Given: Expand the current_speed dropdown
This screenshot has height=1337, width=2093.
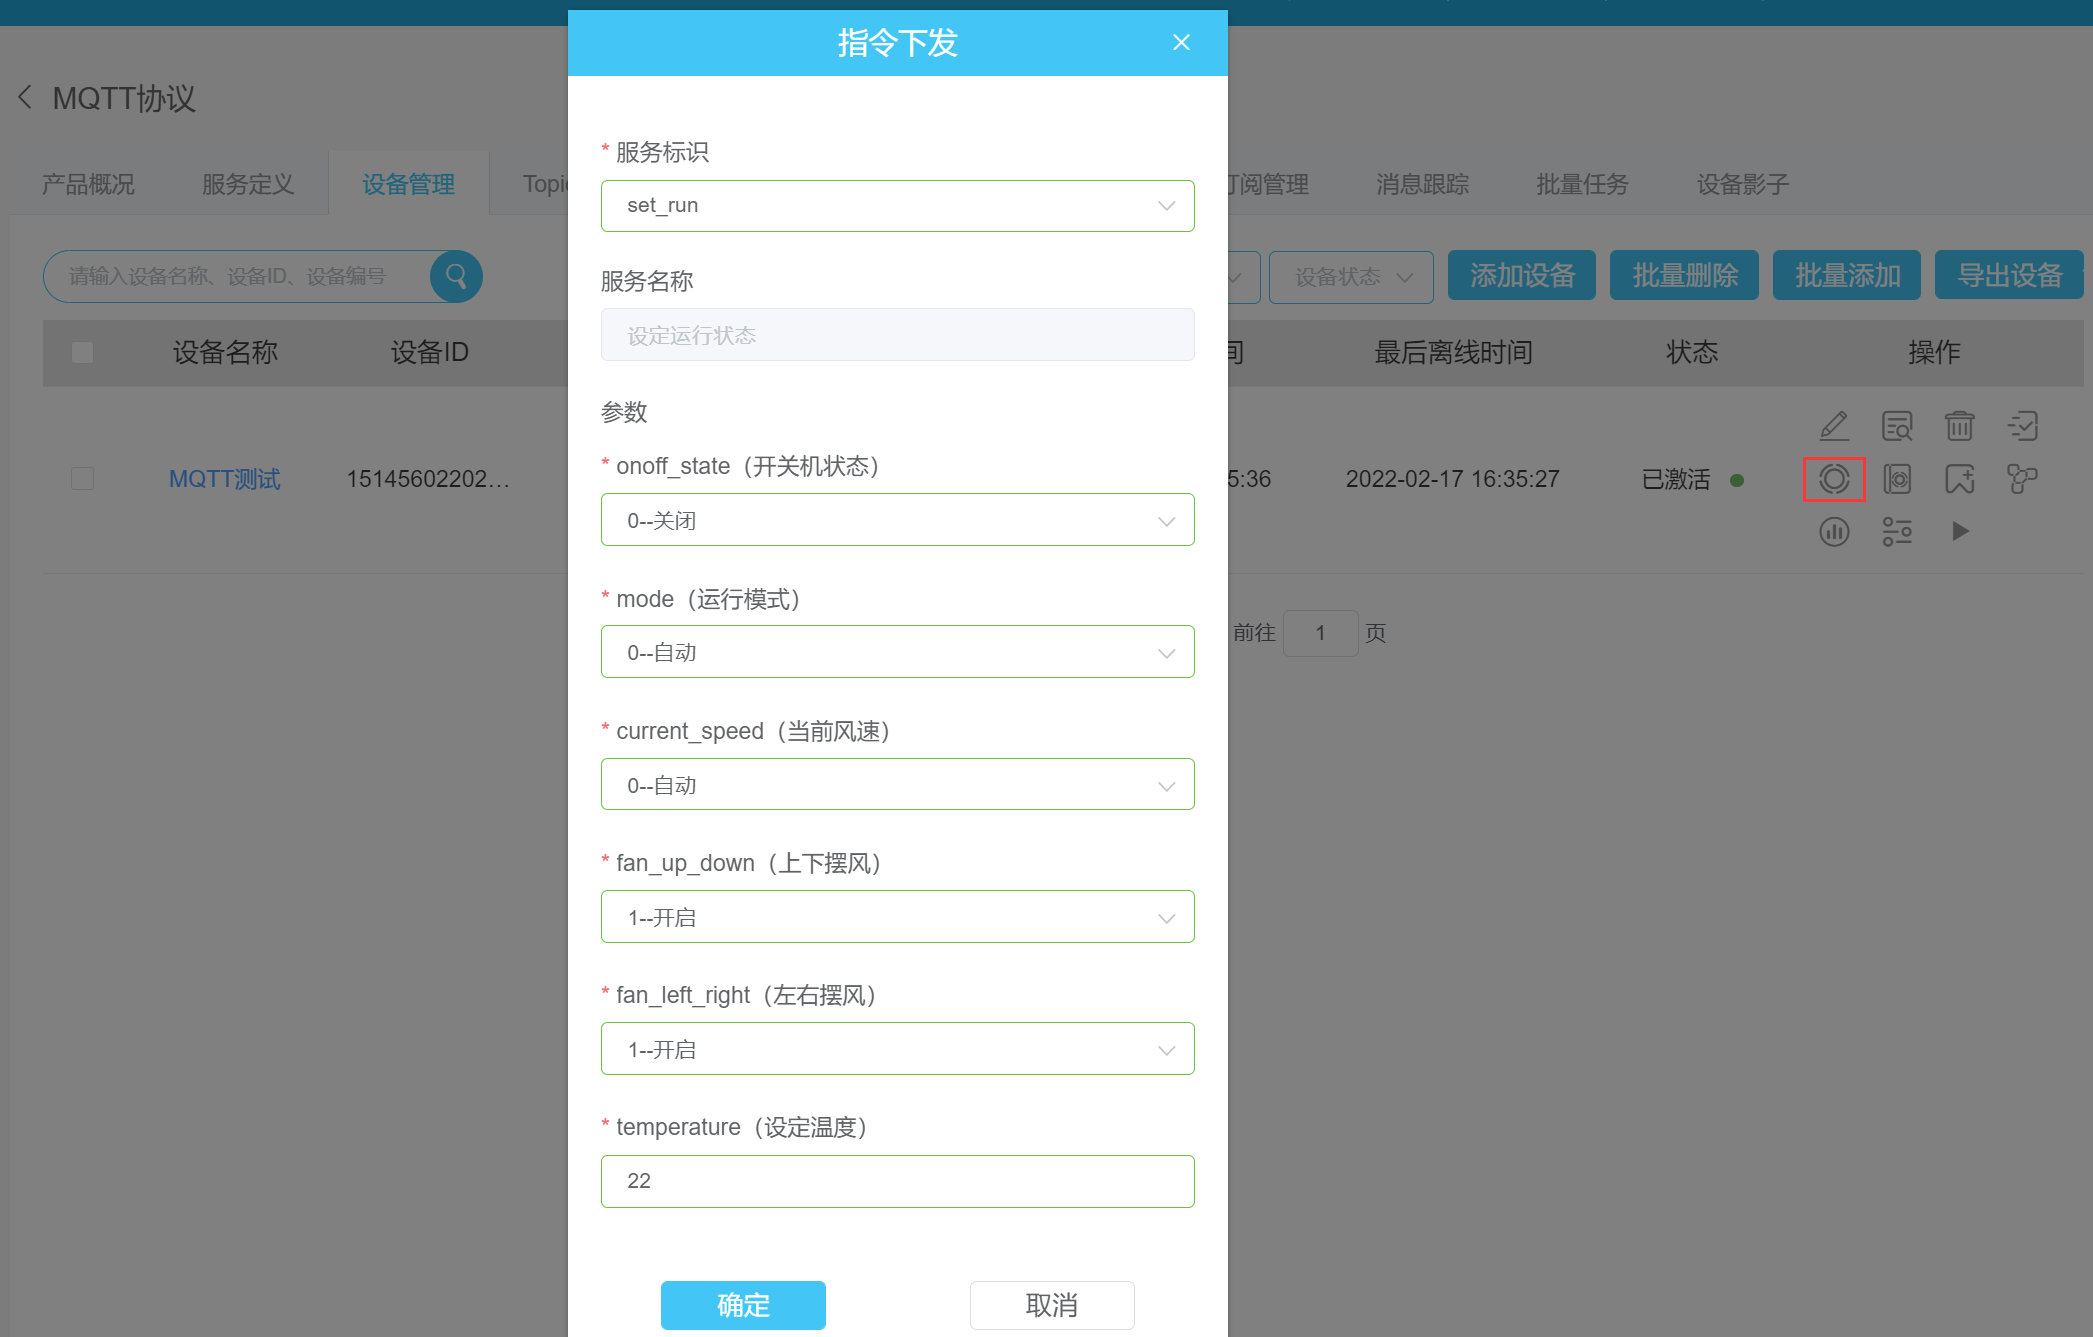Looking at the screenshot, I should pos(897,785).
